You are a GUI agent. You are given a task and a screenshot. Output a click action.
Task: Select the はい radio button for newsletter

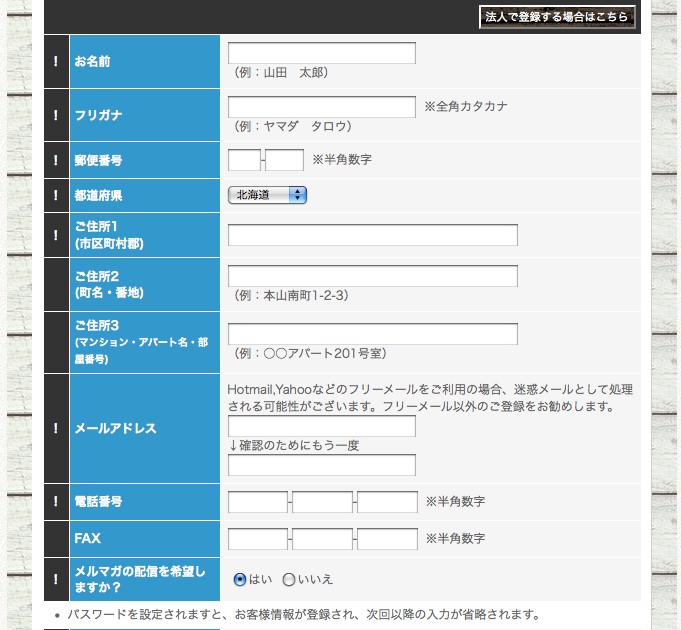240,580
